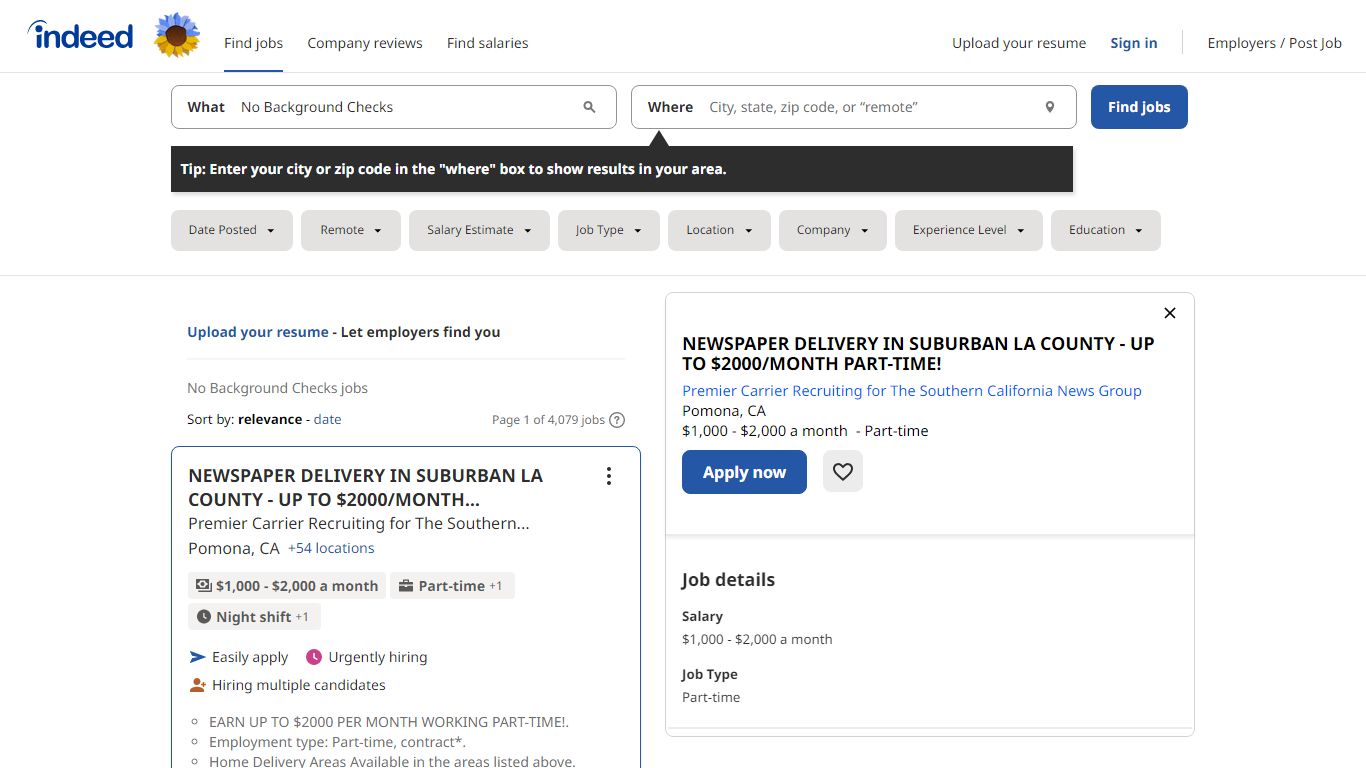Click "EARN UP TO $2000 PER MONTH" bullet
Screen dimensions: 1366x768
[x=388, y=722]
